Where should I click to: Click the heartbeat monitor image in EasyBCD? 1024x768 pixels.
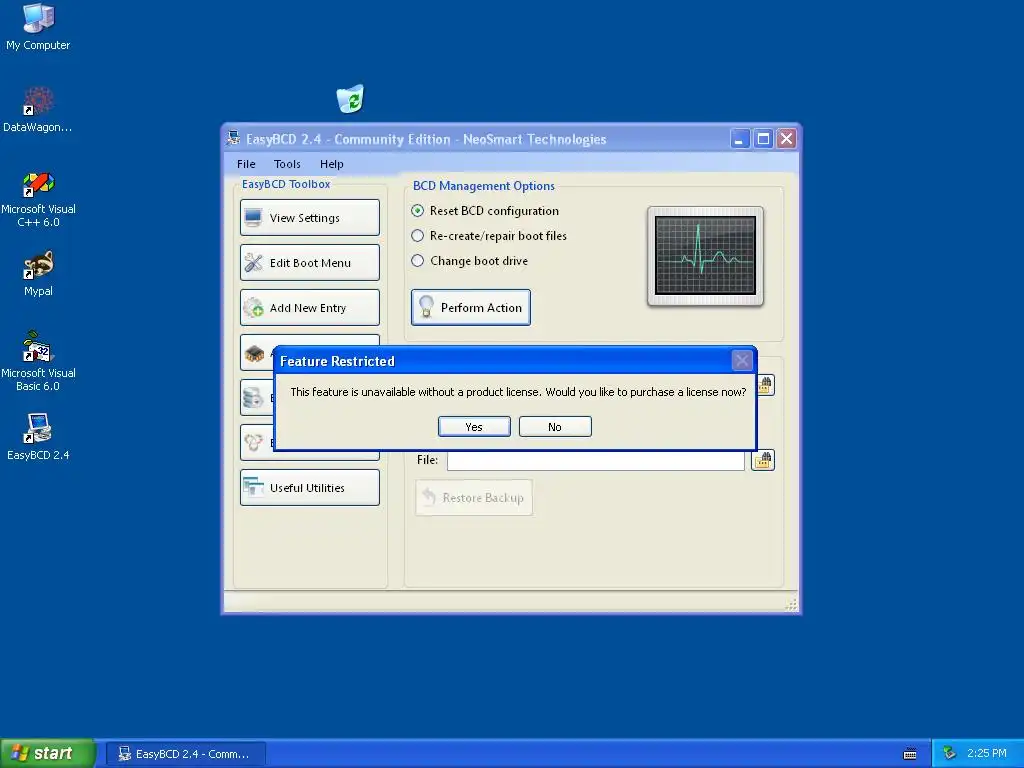coord(705,256)
